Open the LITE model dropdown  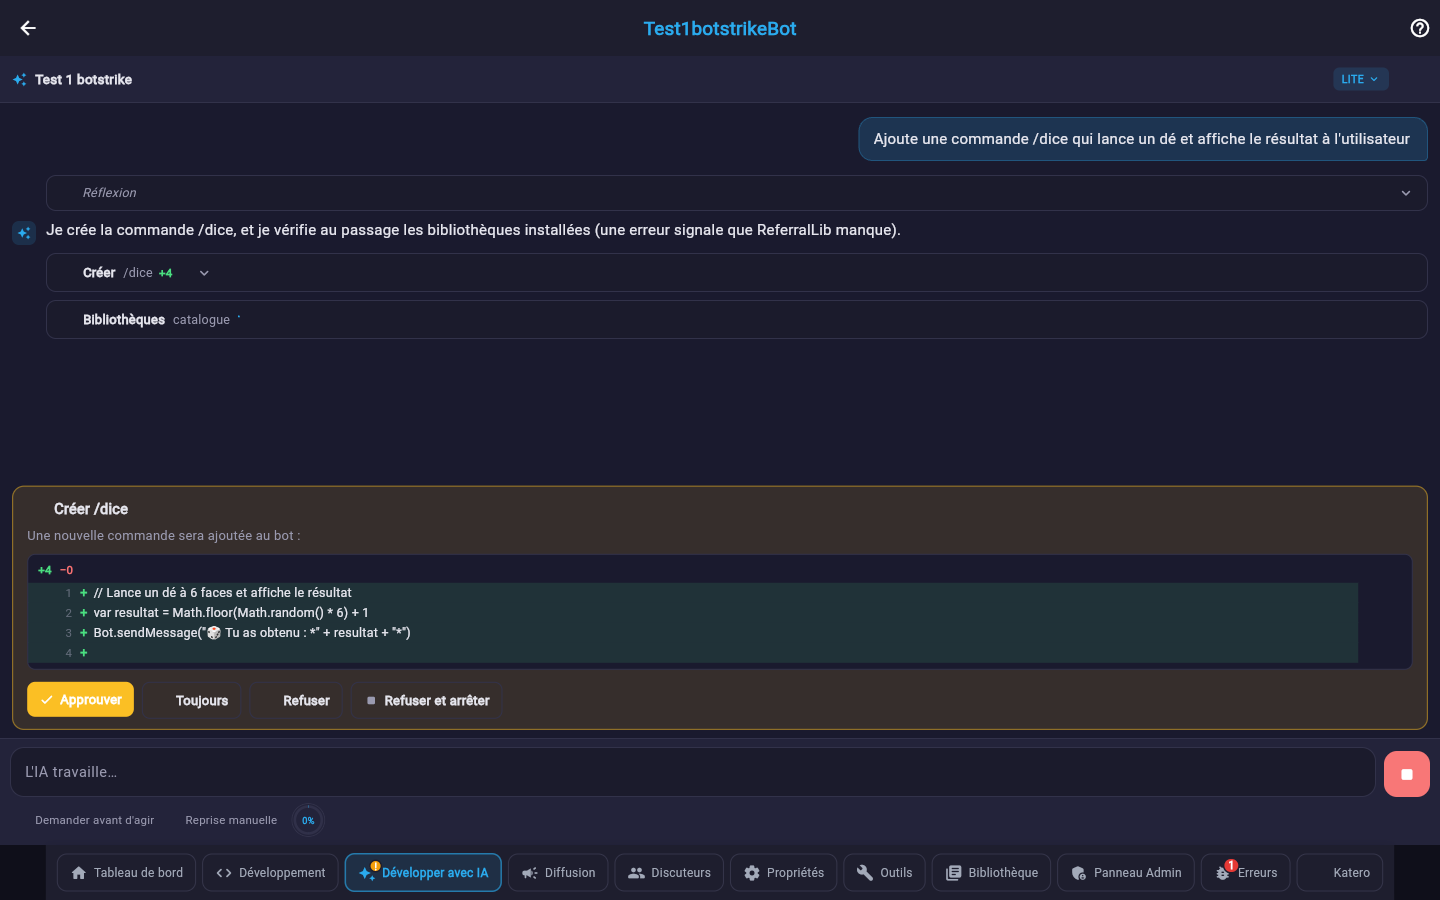point(1360,79)
